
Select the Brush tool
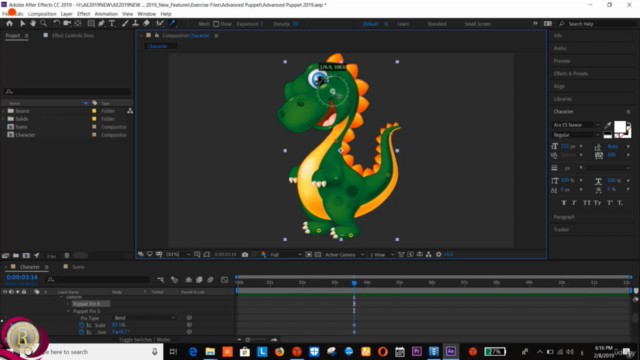(x=125, y=24)
